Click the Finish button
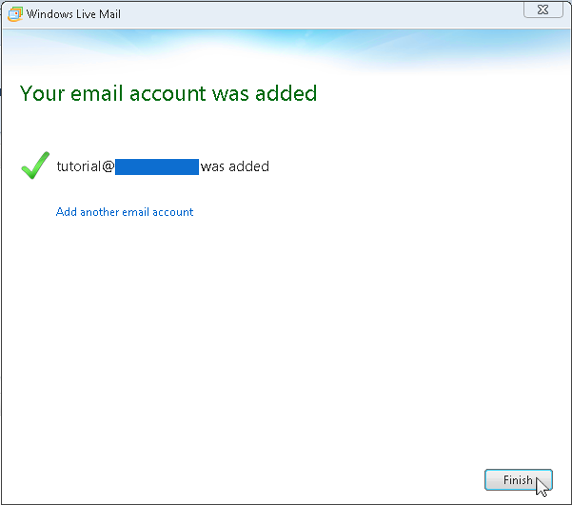Screen dimensions: 572x505 [518, 480]
